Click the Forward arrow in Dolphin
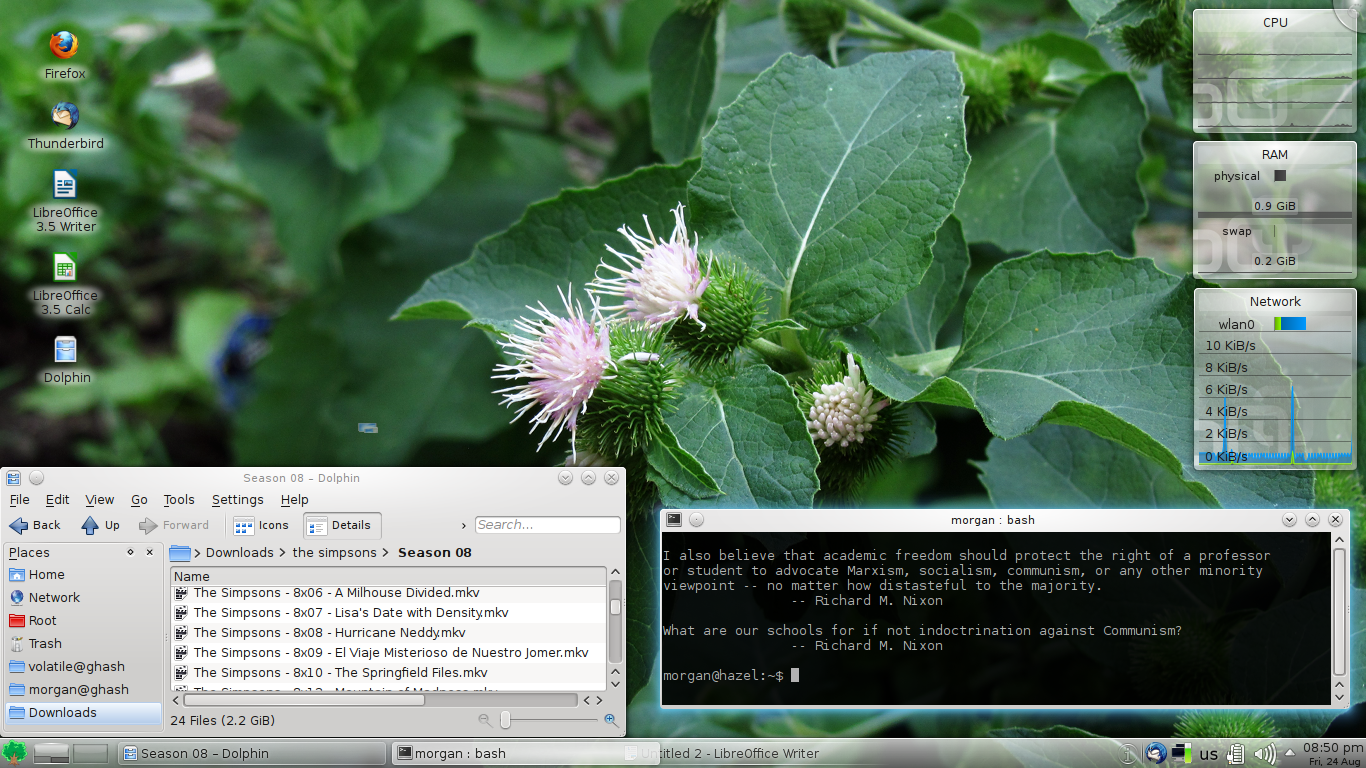 tap(174, 525)
